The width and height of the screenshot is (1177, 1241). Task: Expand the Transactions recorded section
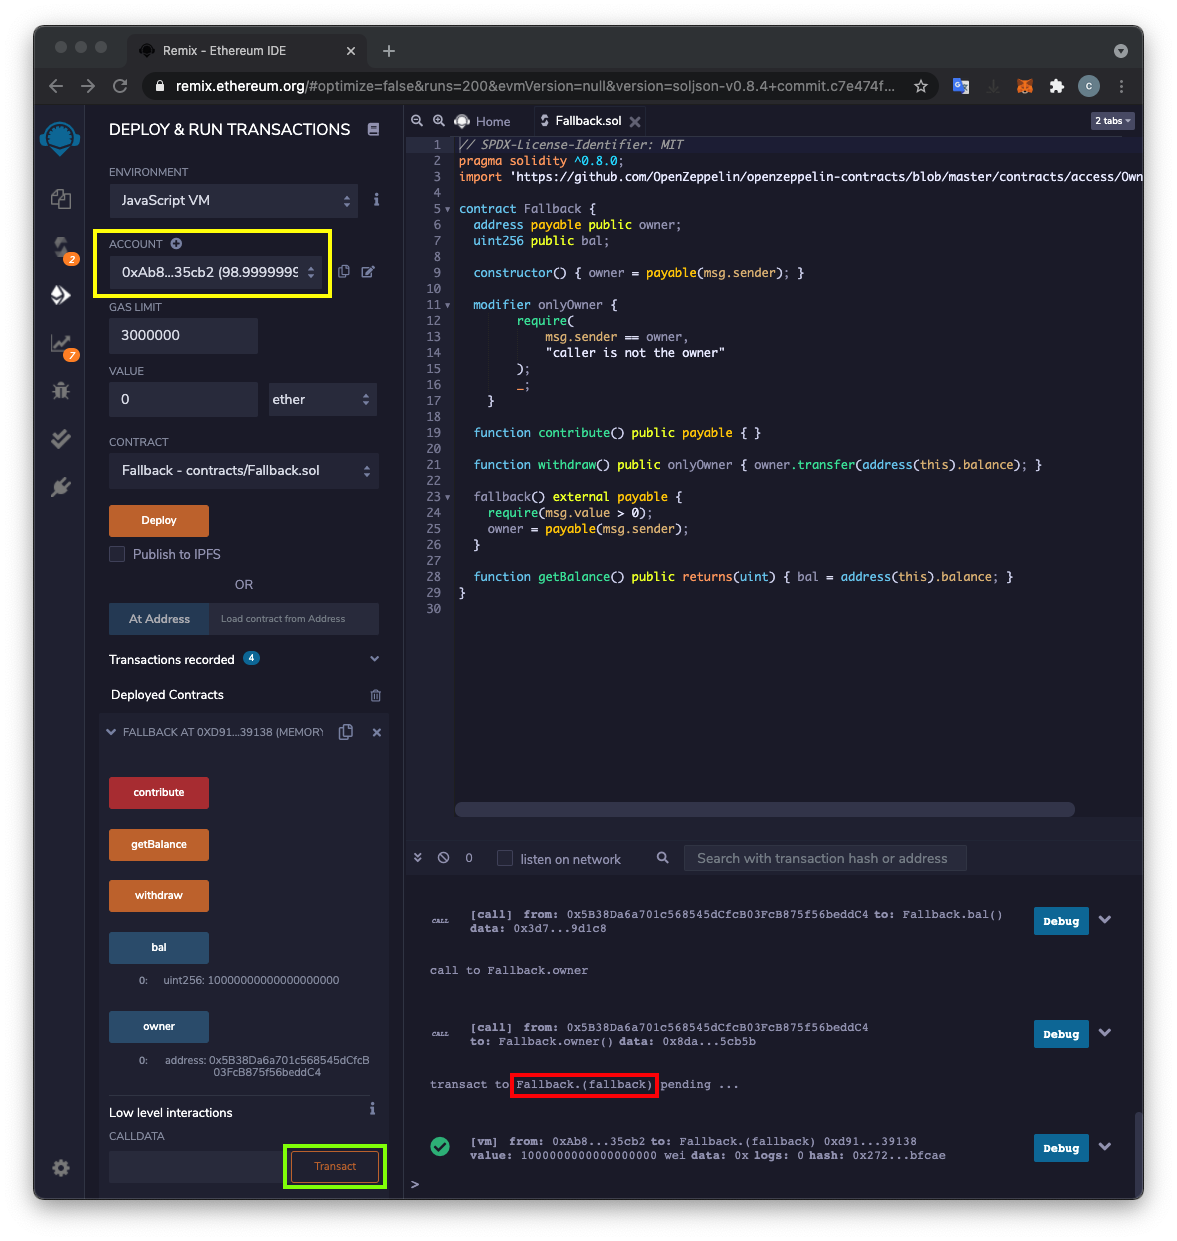click(375, 659)
